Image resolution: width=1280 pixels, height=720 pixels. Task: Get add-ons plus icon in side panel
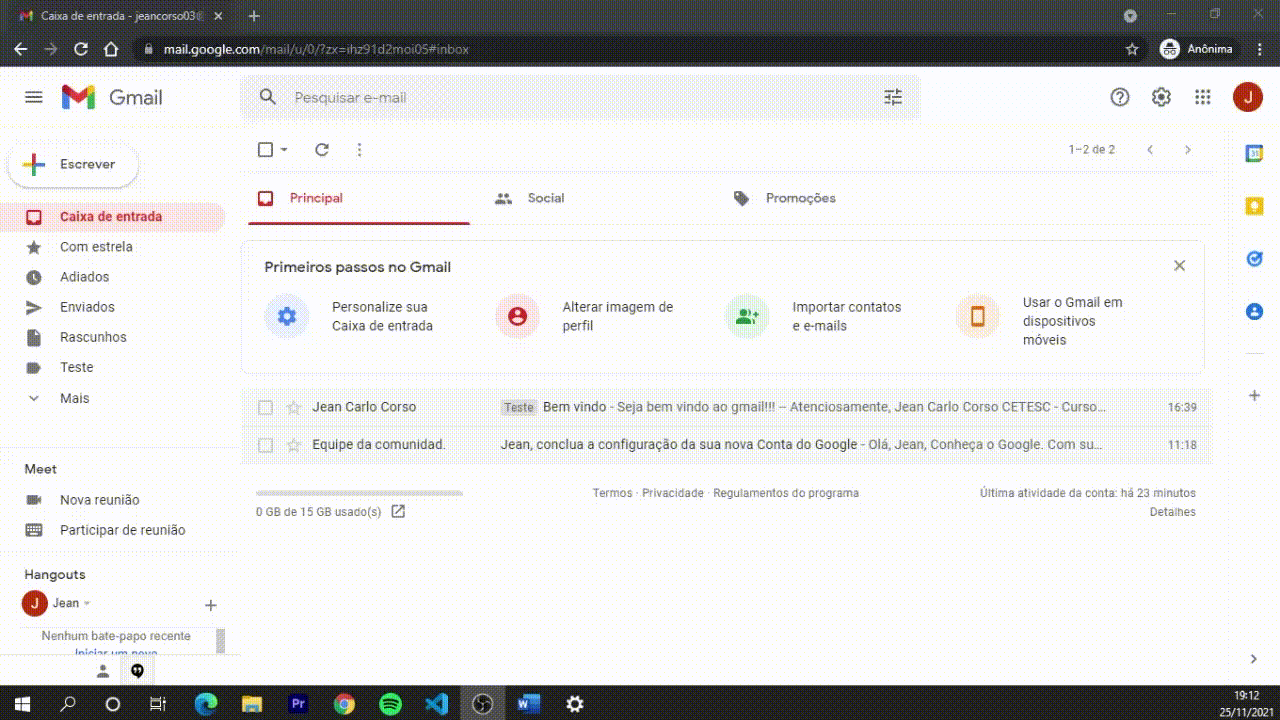point(1254,396)
